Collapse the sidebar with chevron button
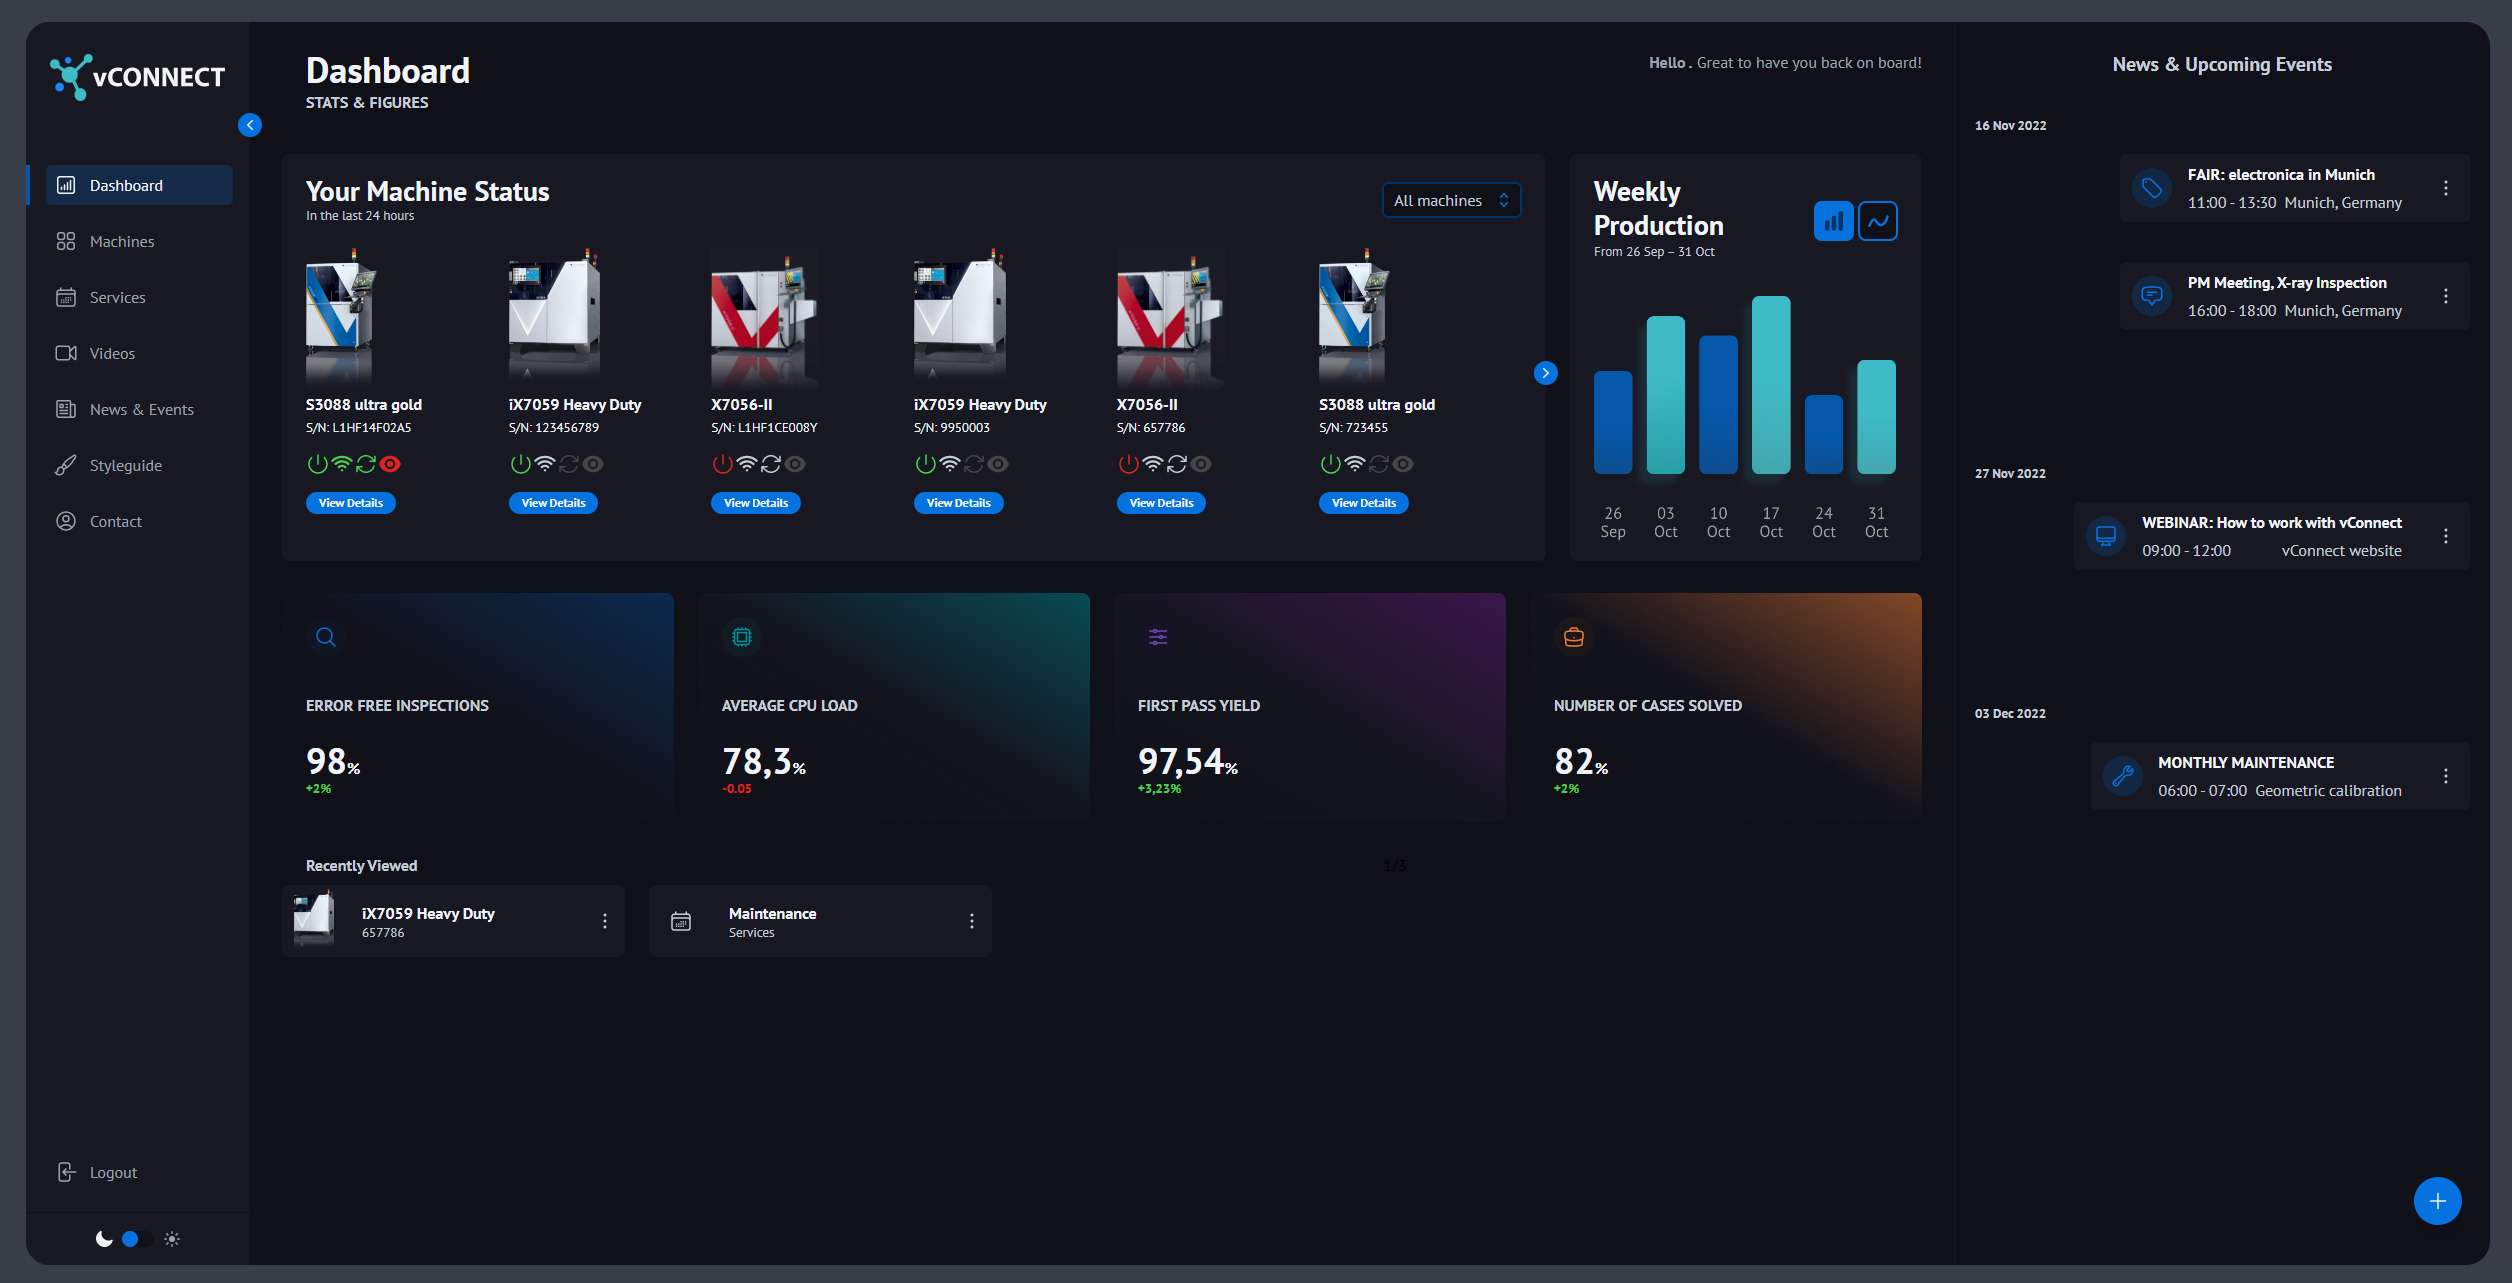This screenshot has width=2512, height=1283. (250, 125)
